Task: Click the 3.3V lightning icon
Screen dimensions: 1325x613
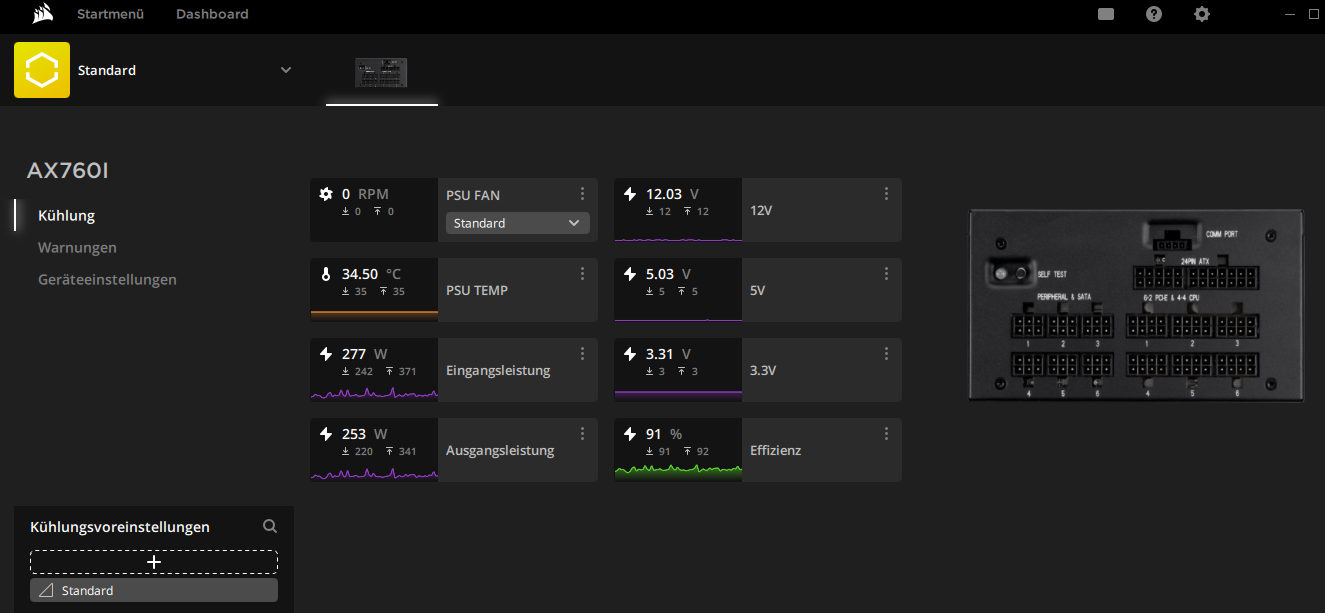Action: point(629,354)
